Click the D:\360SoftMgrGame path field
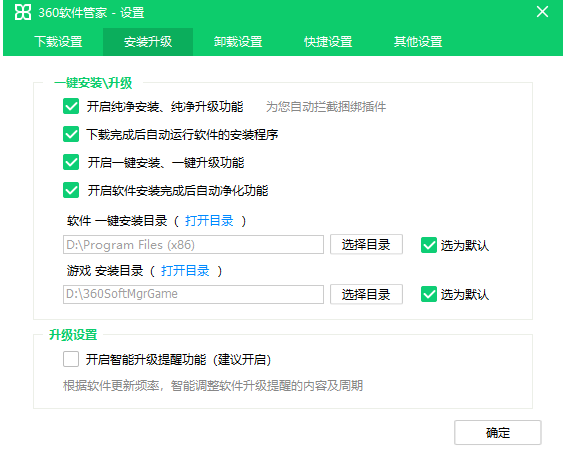 [194, 294]
